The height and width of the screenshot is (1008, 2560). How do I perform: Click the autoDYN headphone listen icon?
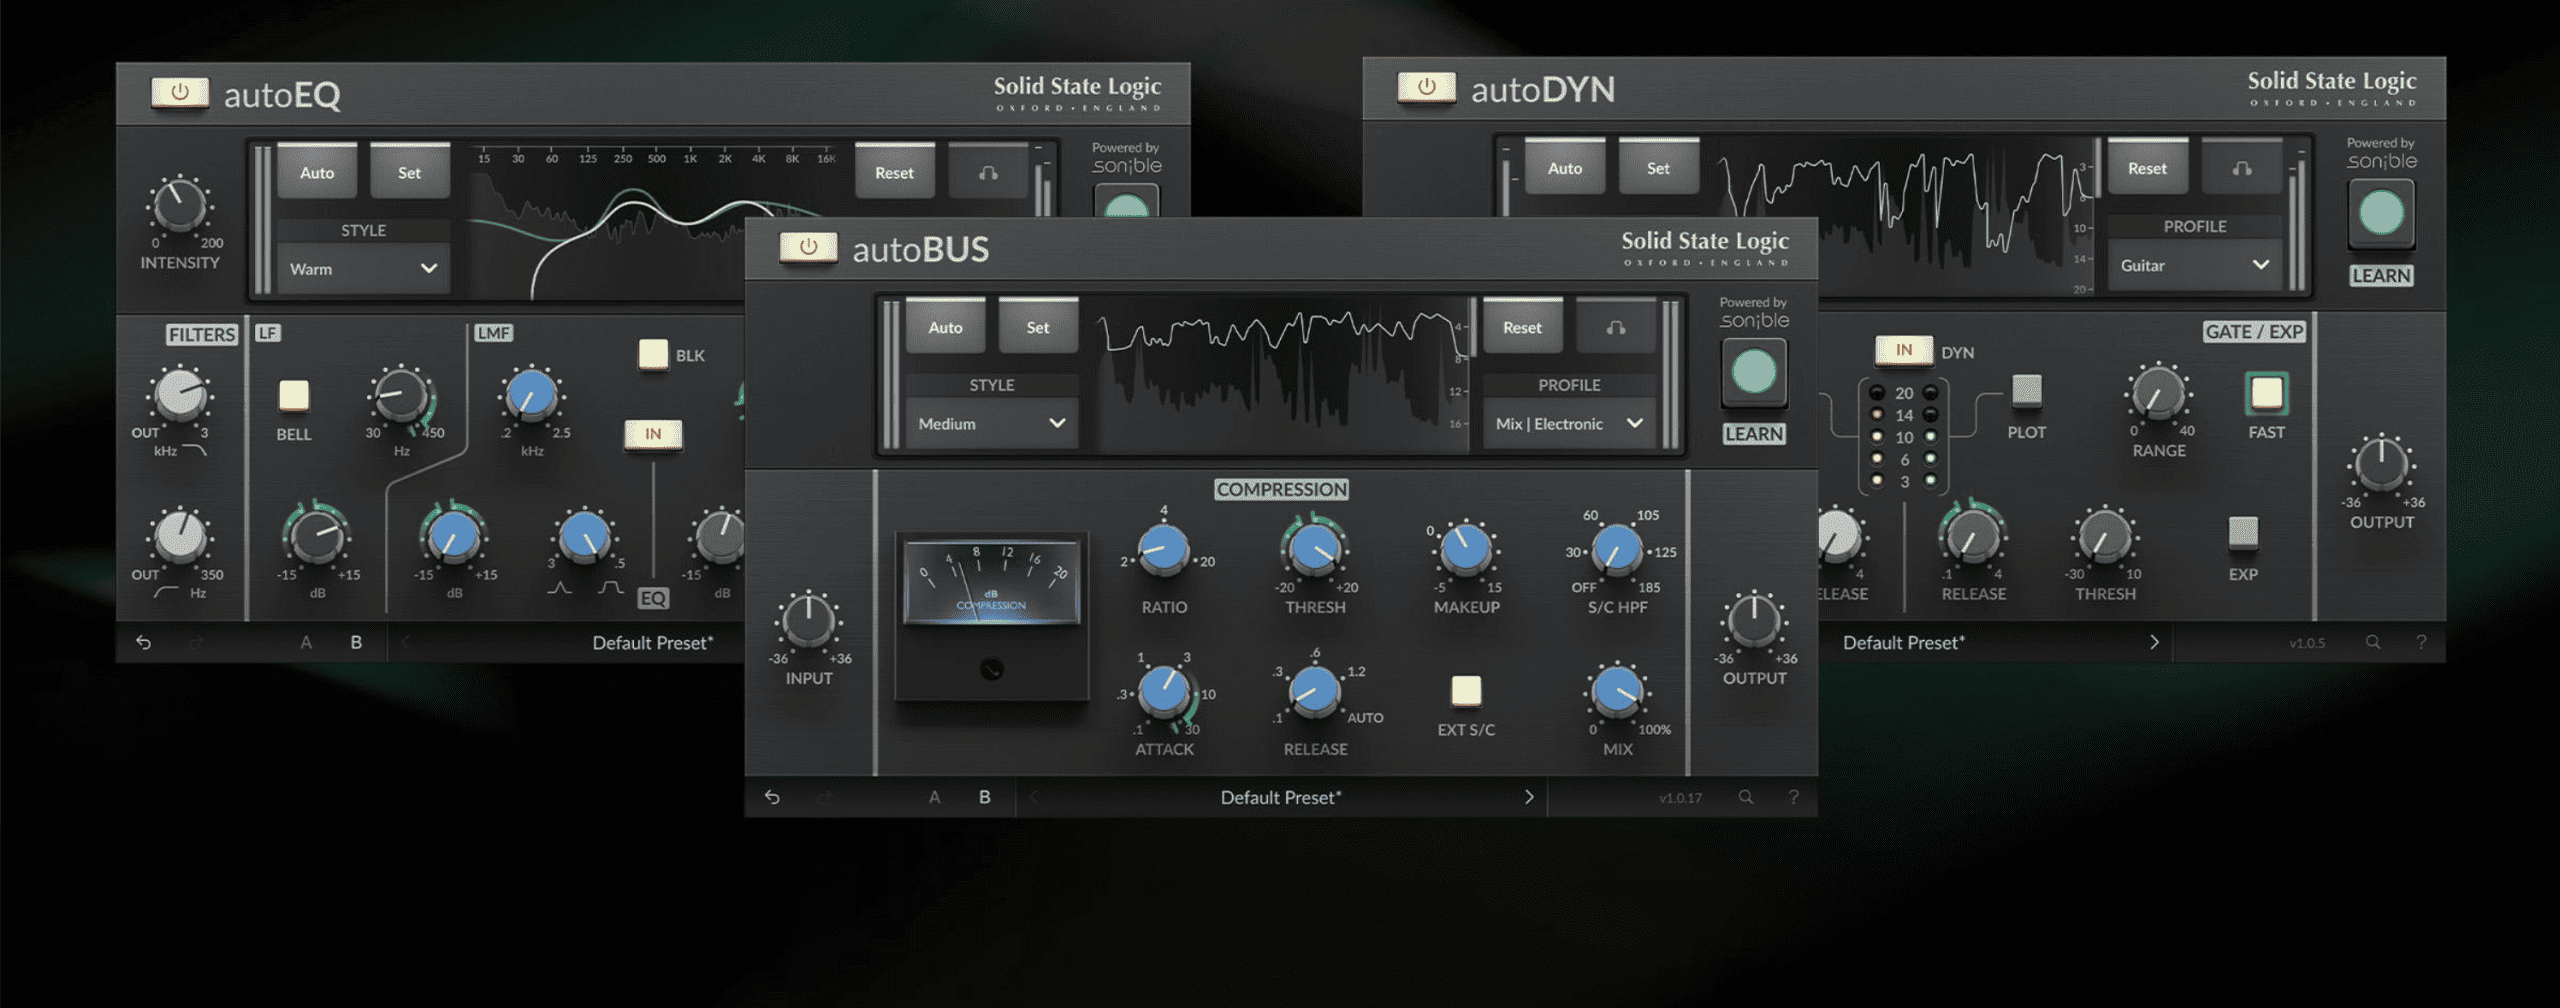click(x=2242, y=169)
